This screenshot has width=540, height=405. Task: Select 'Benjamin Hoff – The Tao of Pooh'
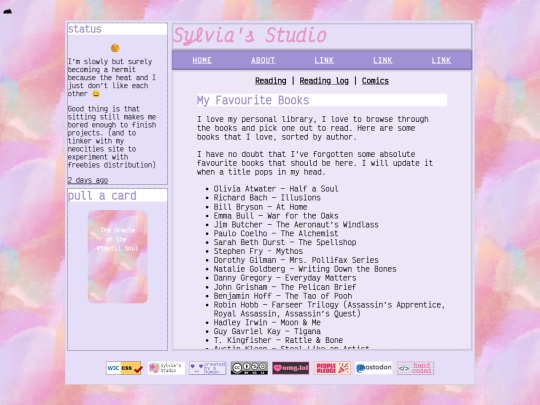[283, 296]
